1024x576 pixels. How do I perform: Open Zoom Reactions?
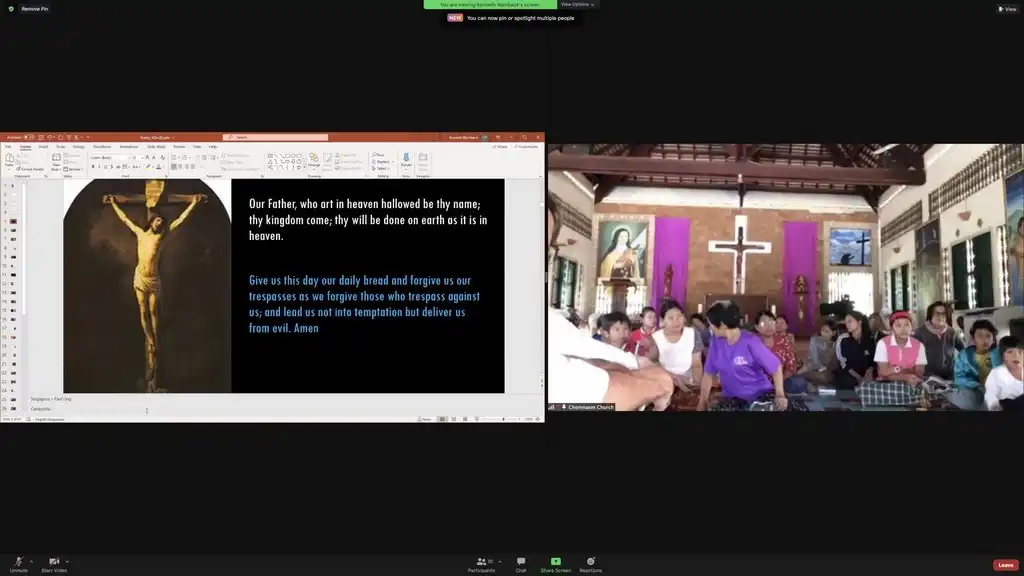[590, 565]
